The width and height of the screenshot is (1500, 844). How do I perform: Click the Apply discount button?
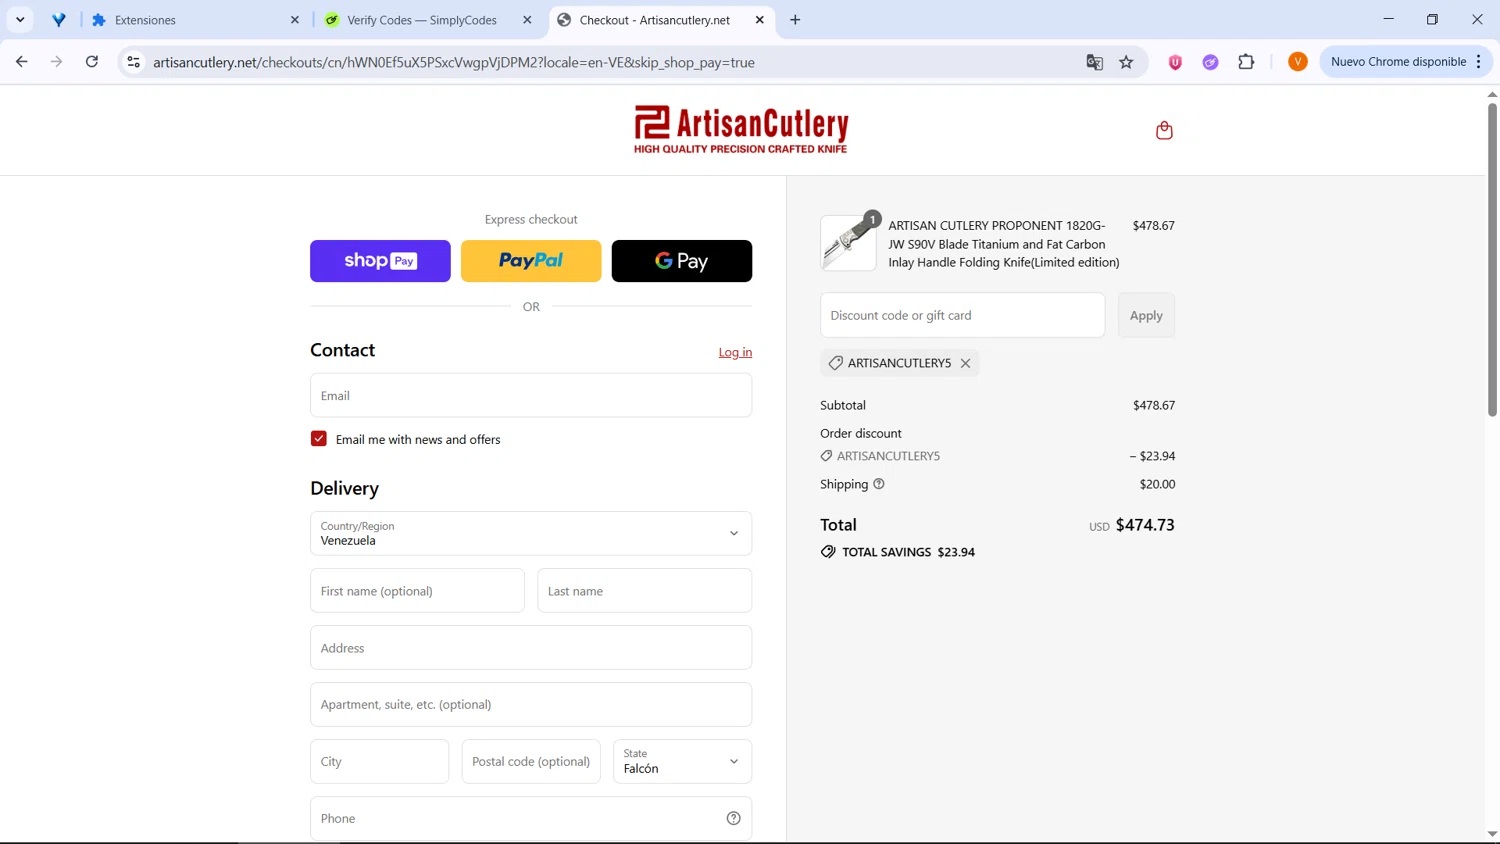(x=1146, y=315)
